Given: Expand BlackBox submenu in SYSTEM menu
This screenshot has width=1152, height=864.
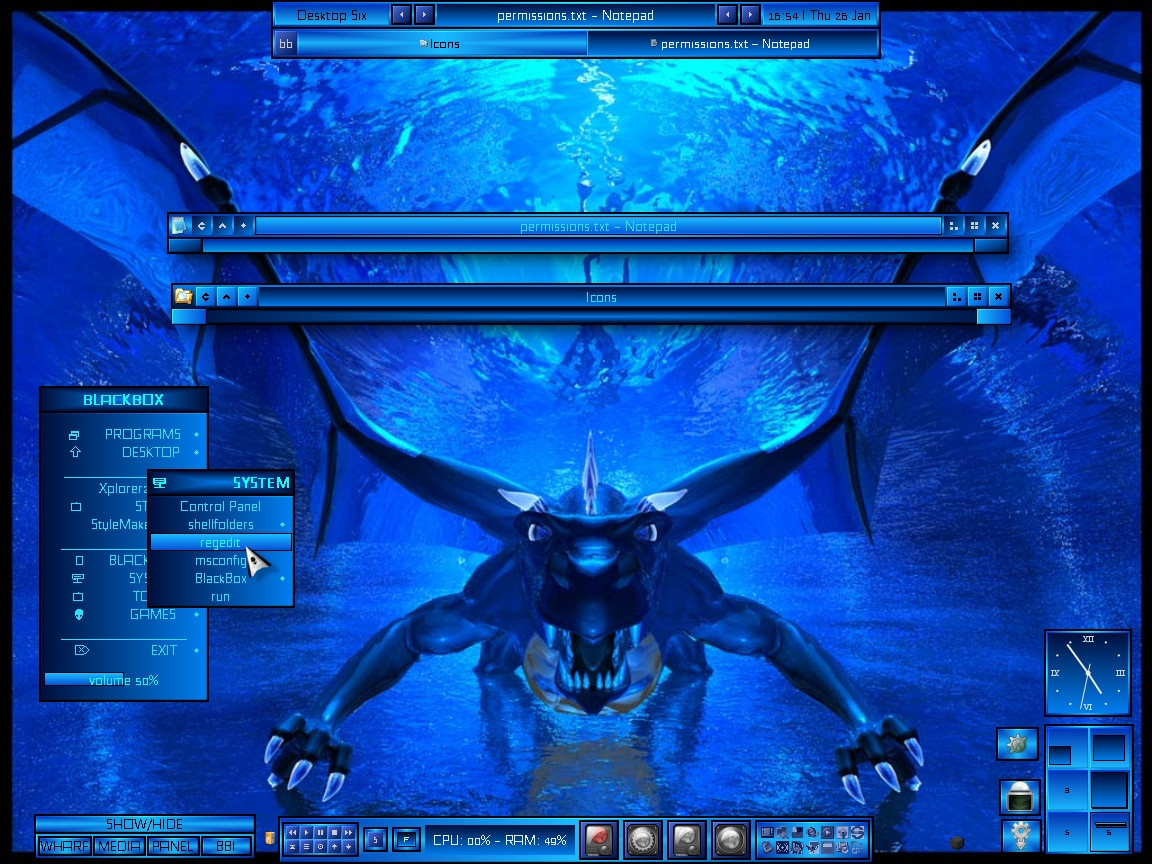Looking at the screenshot, I should 220,578.
